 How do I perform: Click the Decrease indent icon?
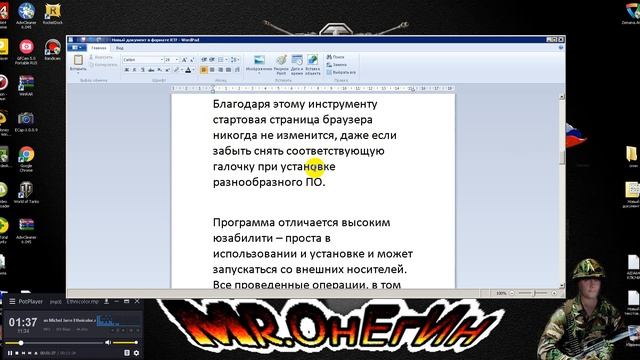(204, 60)
